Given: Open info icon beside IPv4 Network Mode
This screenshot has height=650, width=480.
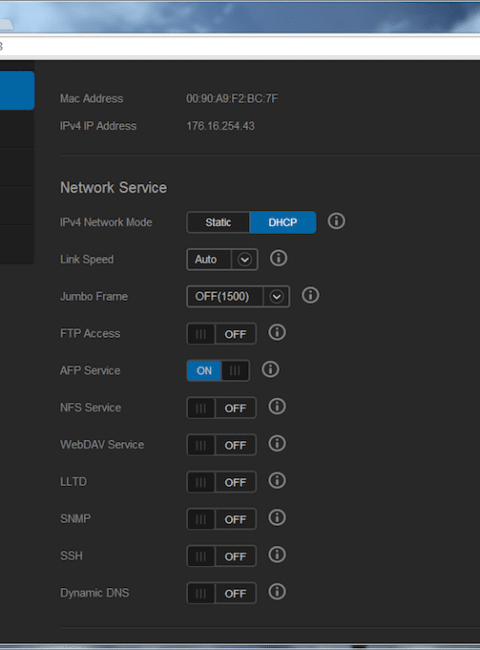Looking at the screenshot, I should click(336, 221).
